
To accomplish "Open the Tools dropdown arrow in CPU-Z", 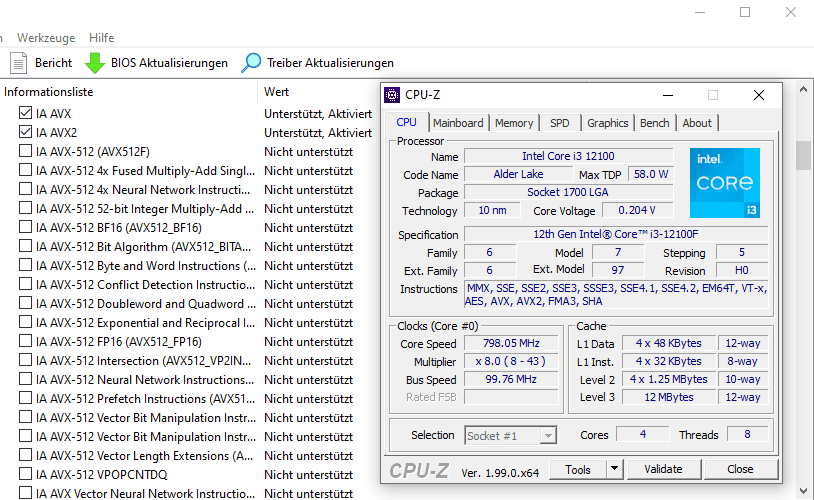I will tap(615, 469).
